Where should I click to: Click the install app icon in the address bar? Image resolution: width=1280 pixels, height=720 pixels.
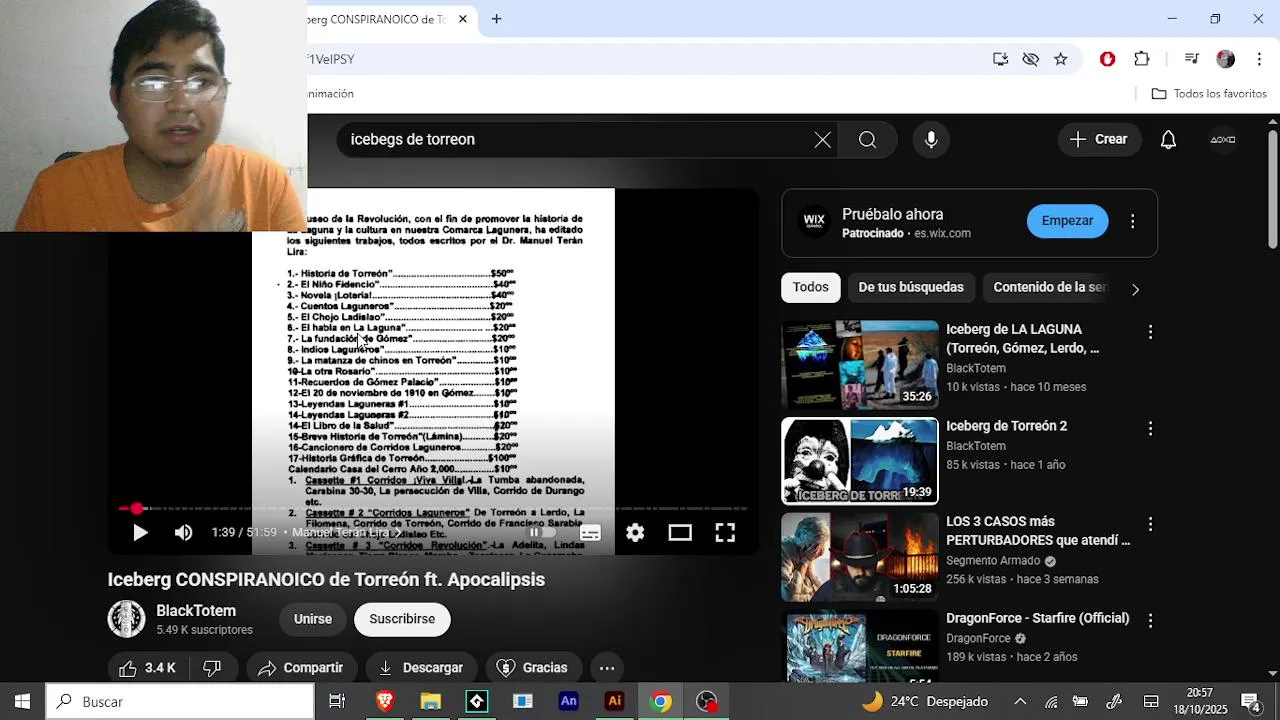(x=1000, y=59)
